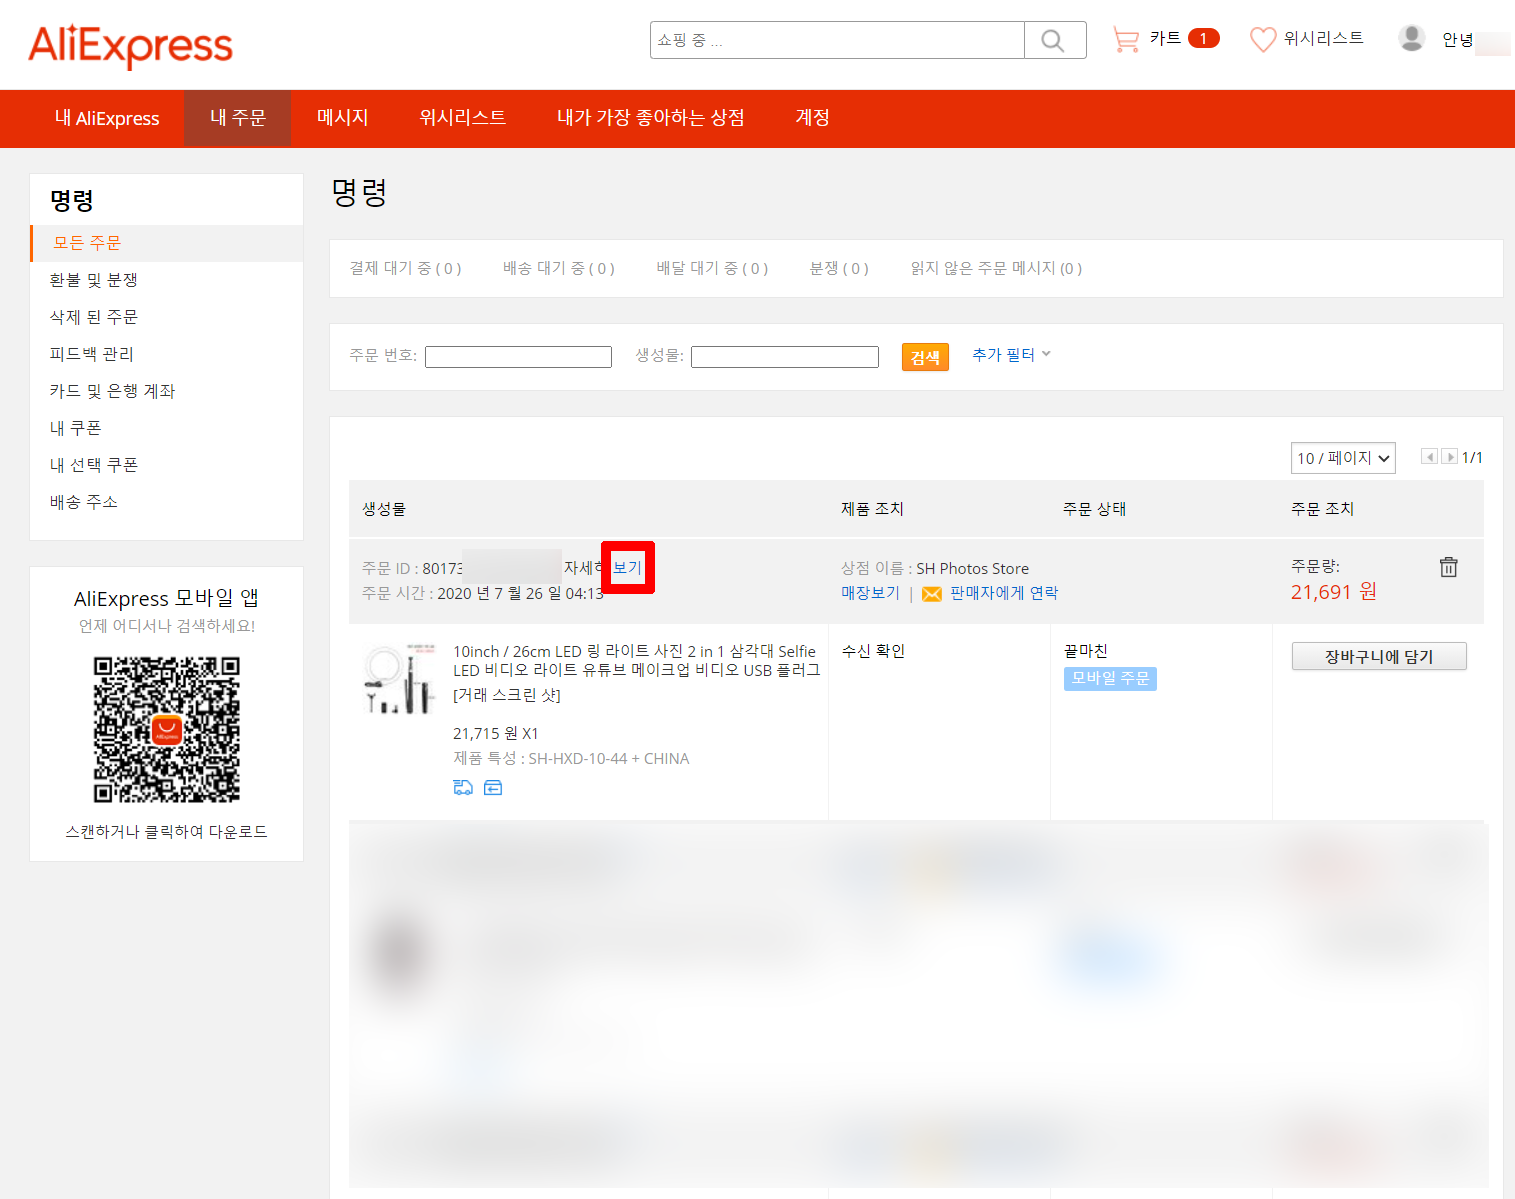Open the shopping cart icon
This screenshot has width=1515, height=1199.
[x=1127, y=39]
